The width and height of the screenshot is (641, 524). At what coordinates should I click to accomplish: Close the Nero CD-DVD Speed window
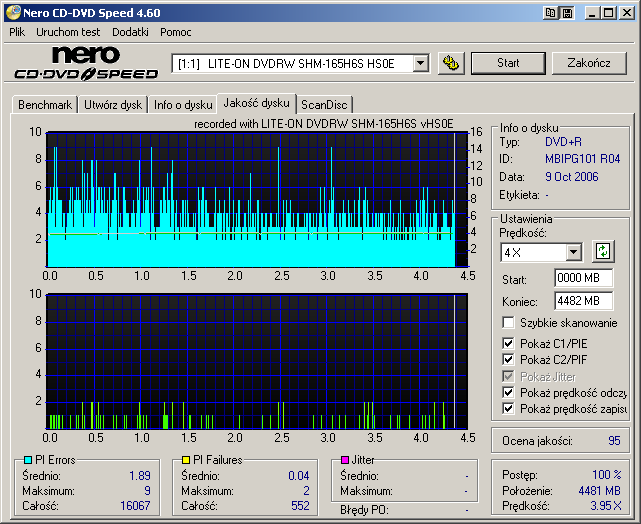pyautogui.click(x=627, y=13)
